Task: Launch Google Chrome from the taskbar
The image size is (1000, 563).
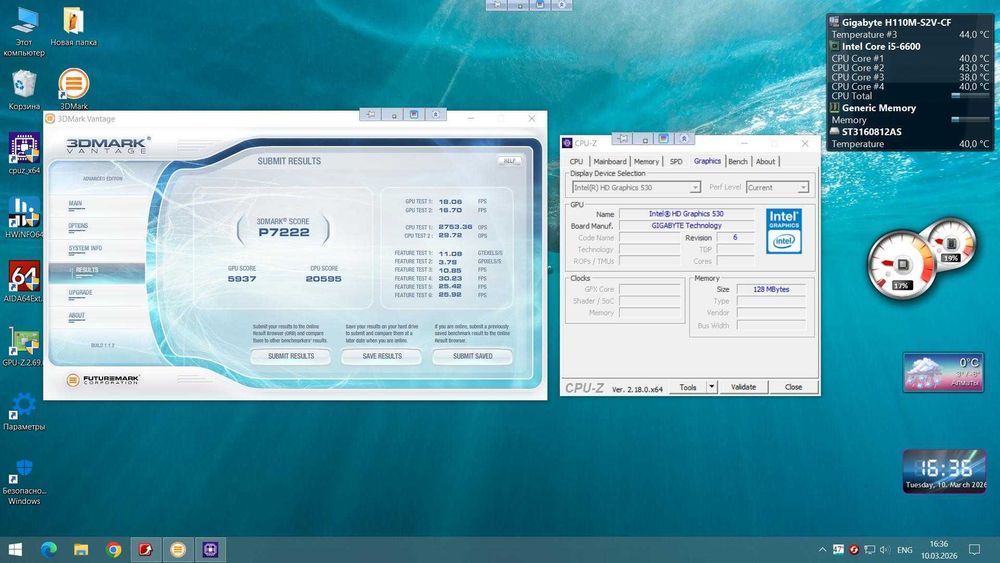Action: tap(114, 550)
